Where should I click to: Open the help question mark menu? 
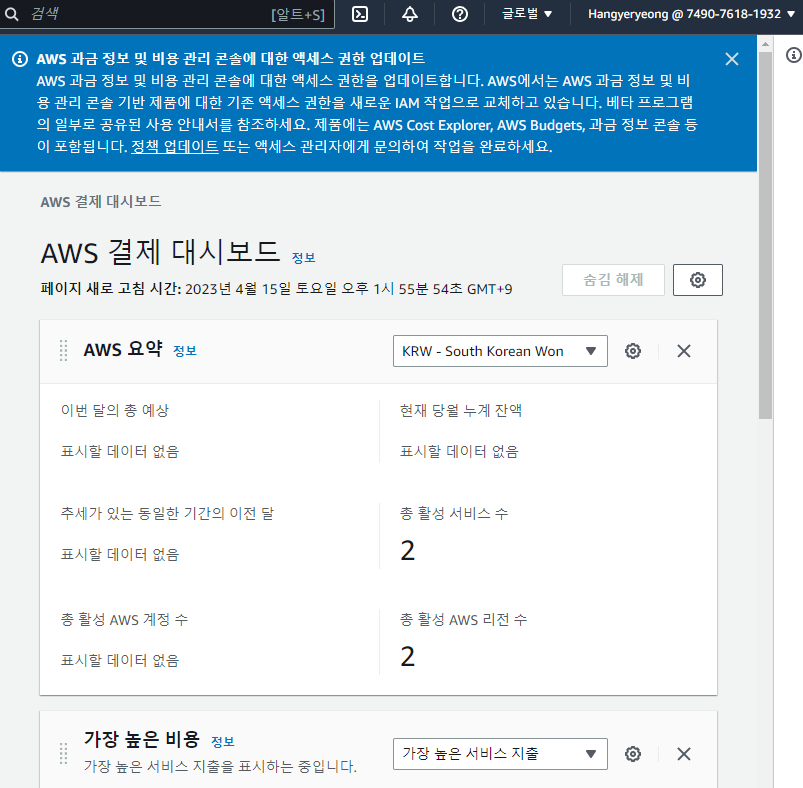coord(459,14)
